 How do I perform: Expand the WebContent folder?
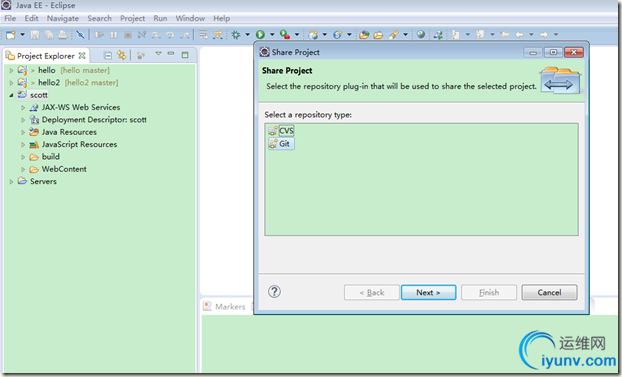click(23, 169)
